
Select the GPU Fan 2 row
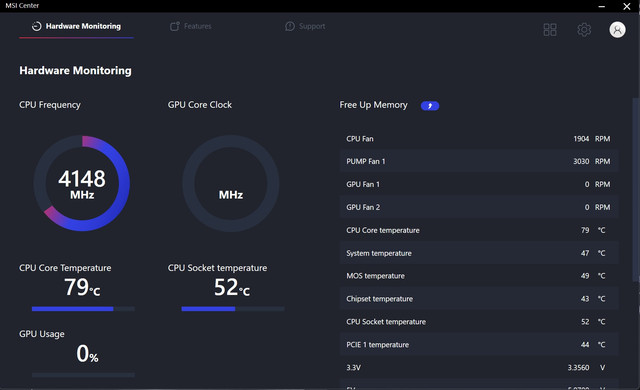pos(479,207)
